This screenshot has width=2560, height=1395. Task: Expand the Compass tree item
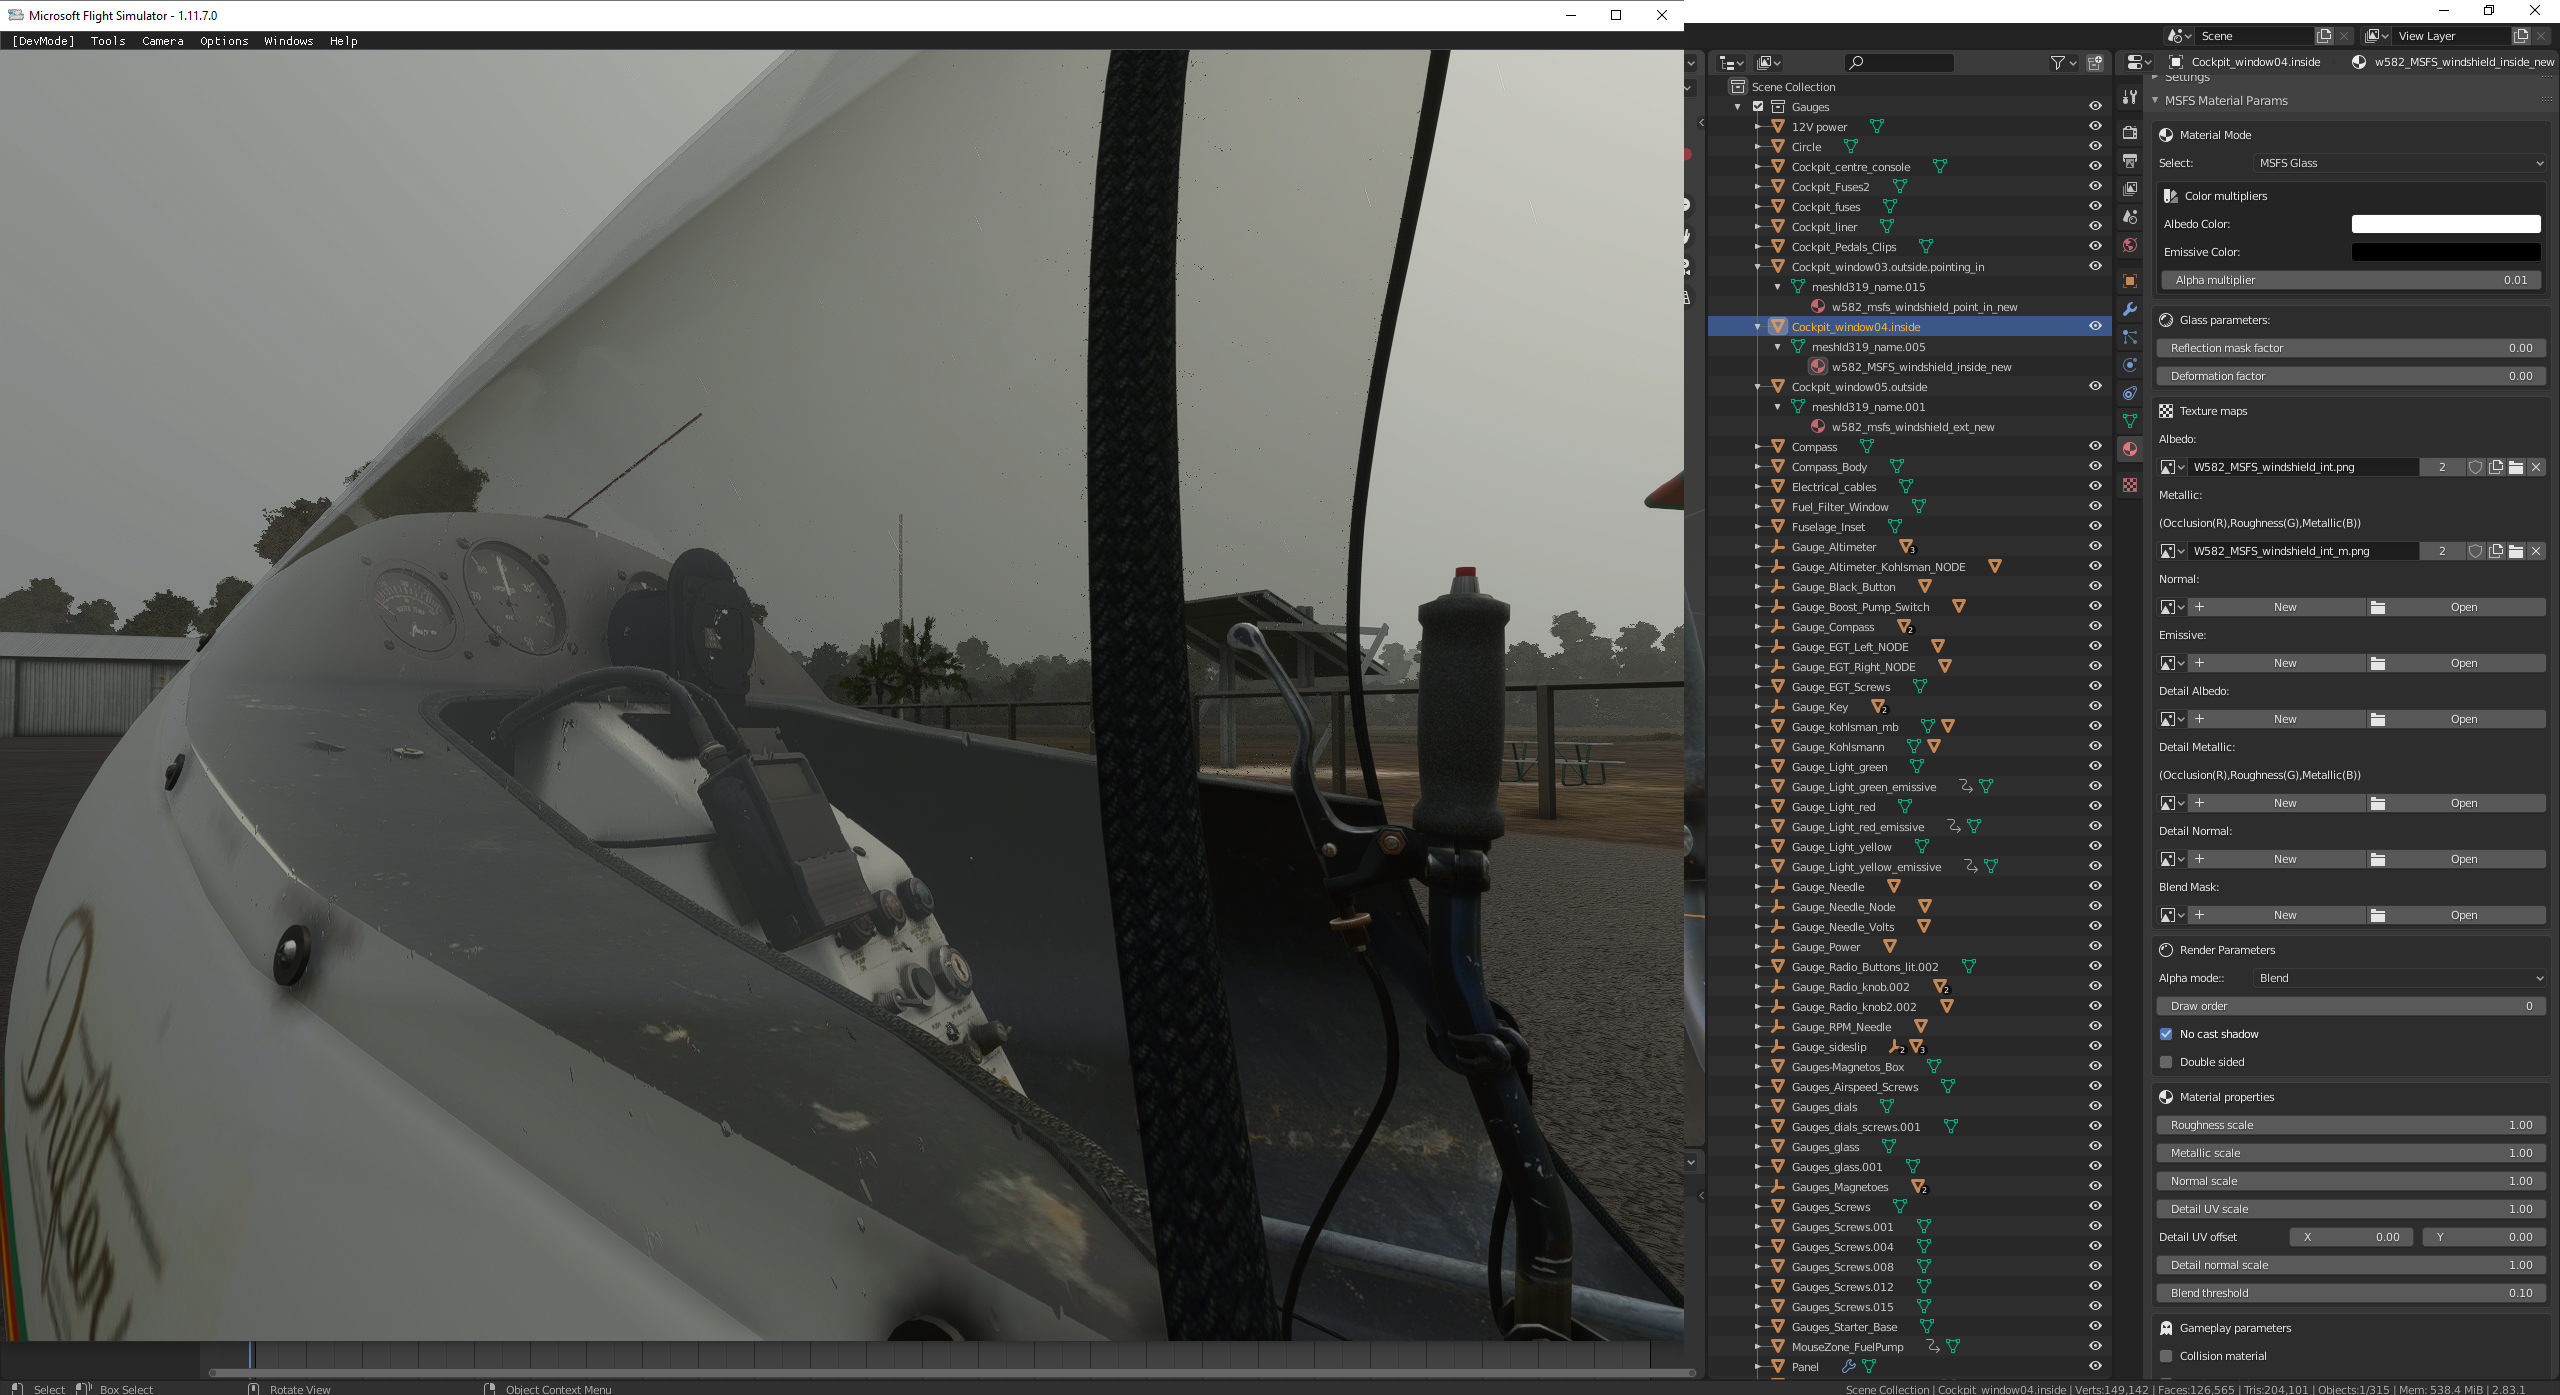point(1758,447)
